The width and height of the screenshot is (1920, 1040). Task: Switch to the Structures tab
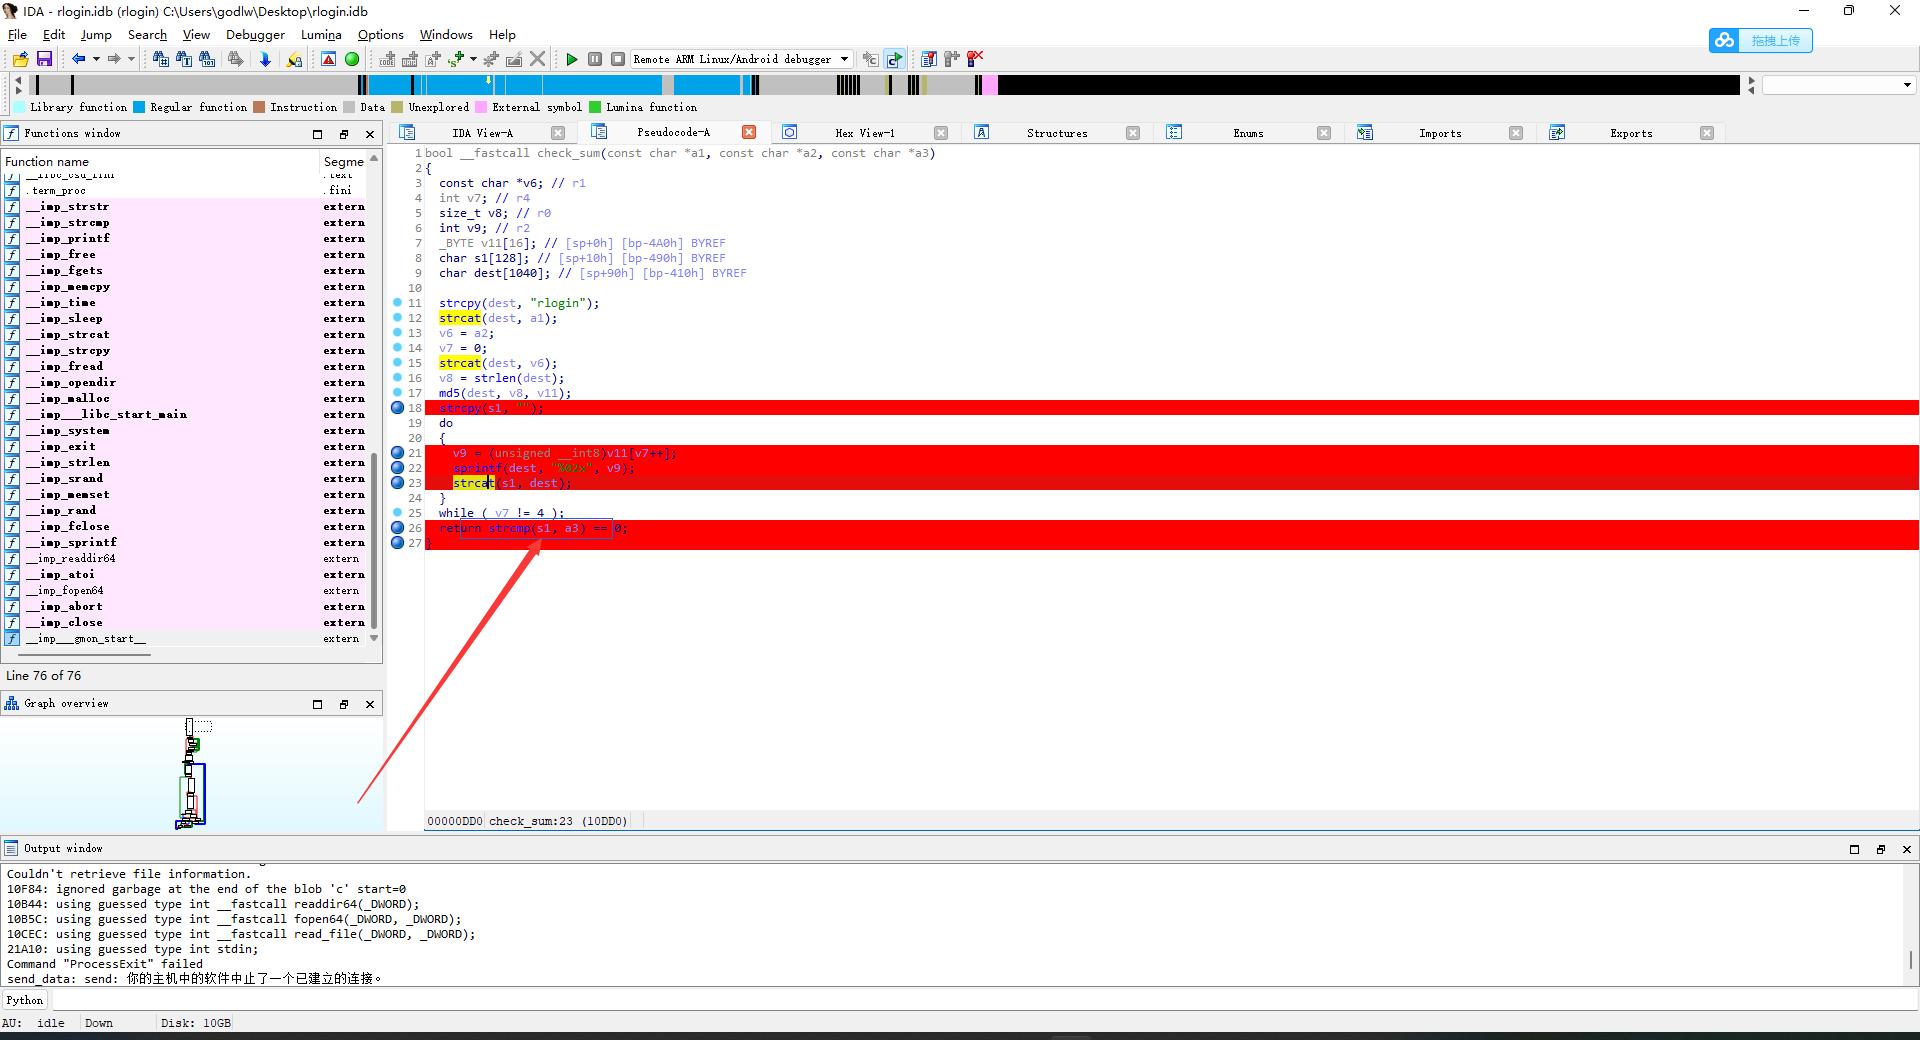coord(1056,133)
